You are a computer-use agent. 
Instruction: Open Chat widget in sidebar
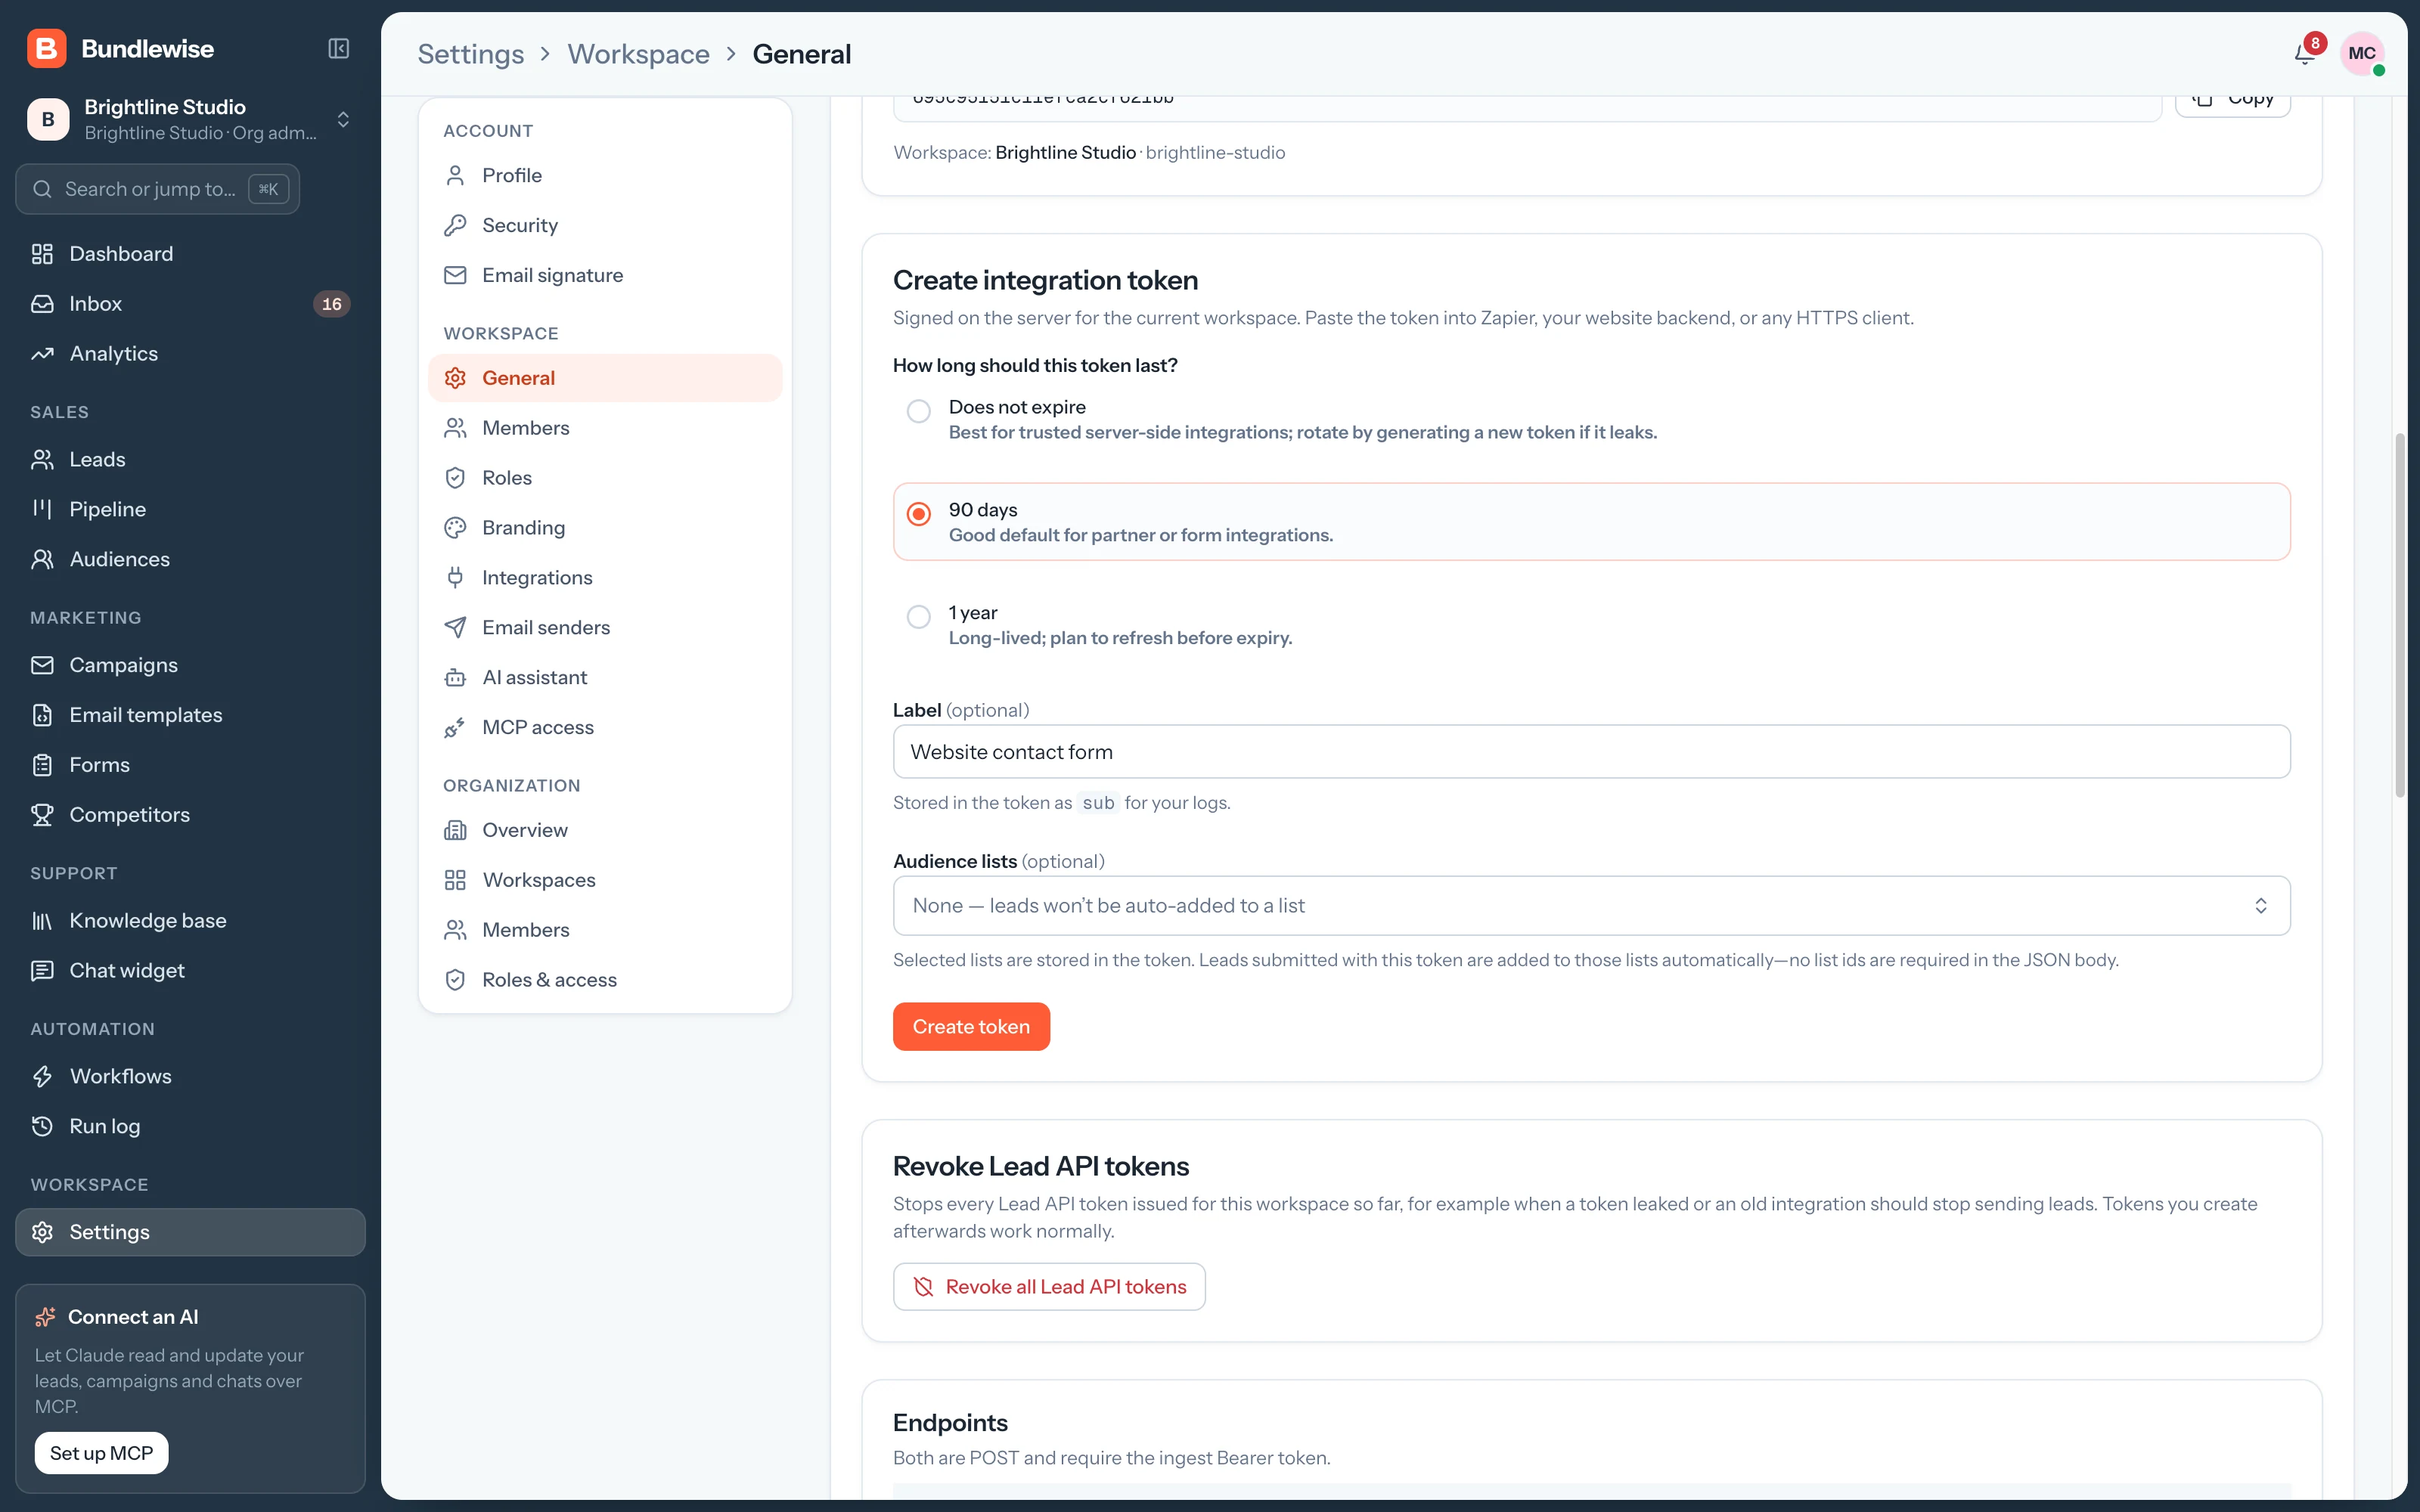pos(190,971)
